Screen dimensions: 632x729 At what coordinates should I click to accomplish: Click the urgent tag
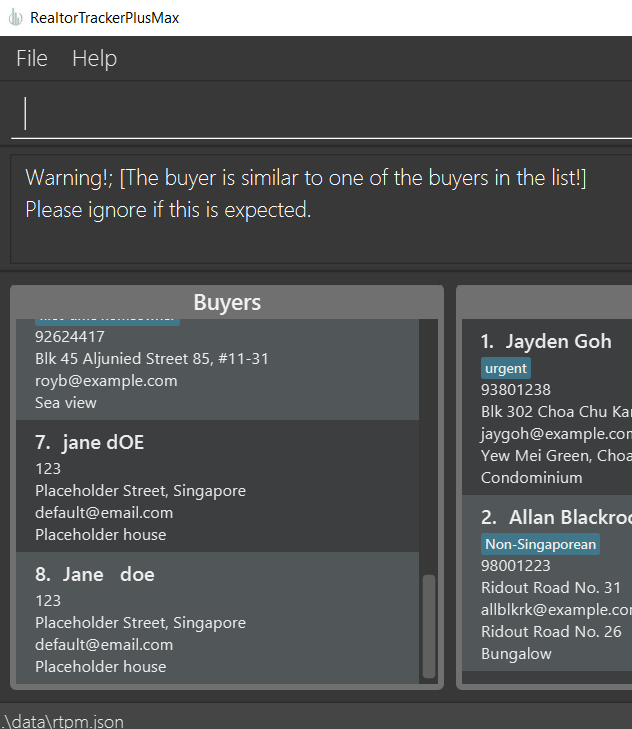(506, 369)
